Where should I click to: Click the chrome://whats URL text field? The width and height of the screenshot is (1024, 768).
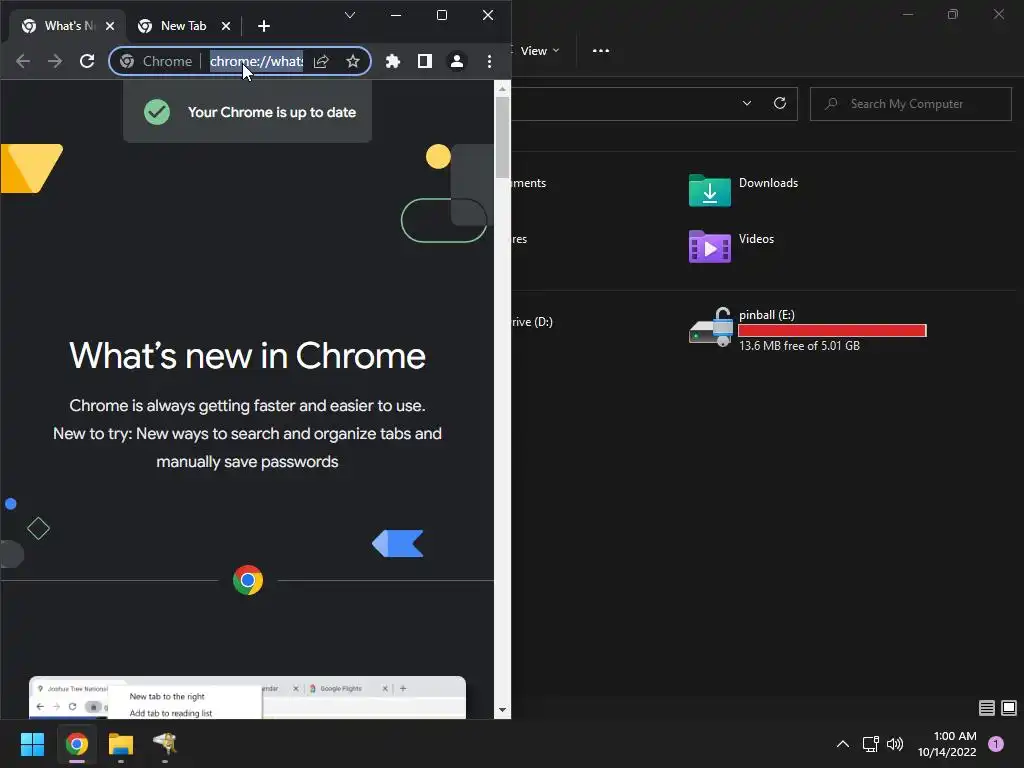point(256,61)
